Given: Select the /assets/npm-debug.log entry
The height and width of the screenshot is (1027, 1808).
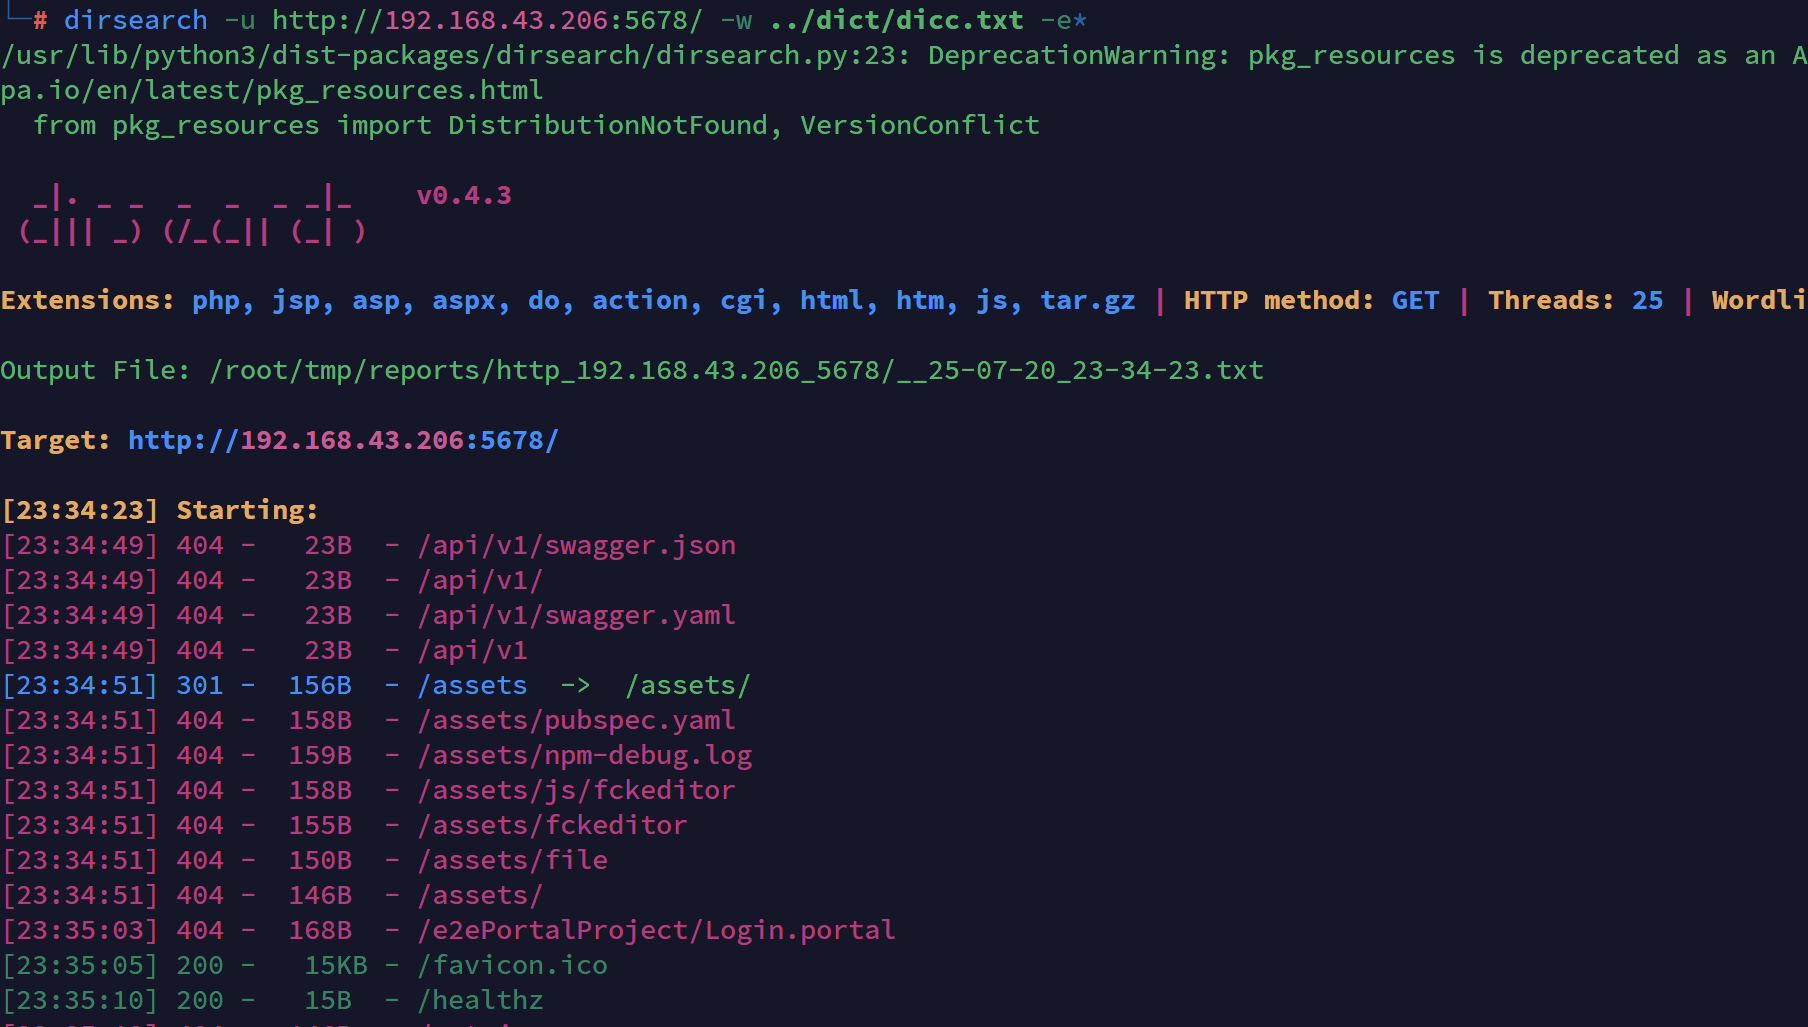Looking at the screenshot, I should 584,755.
